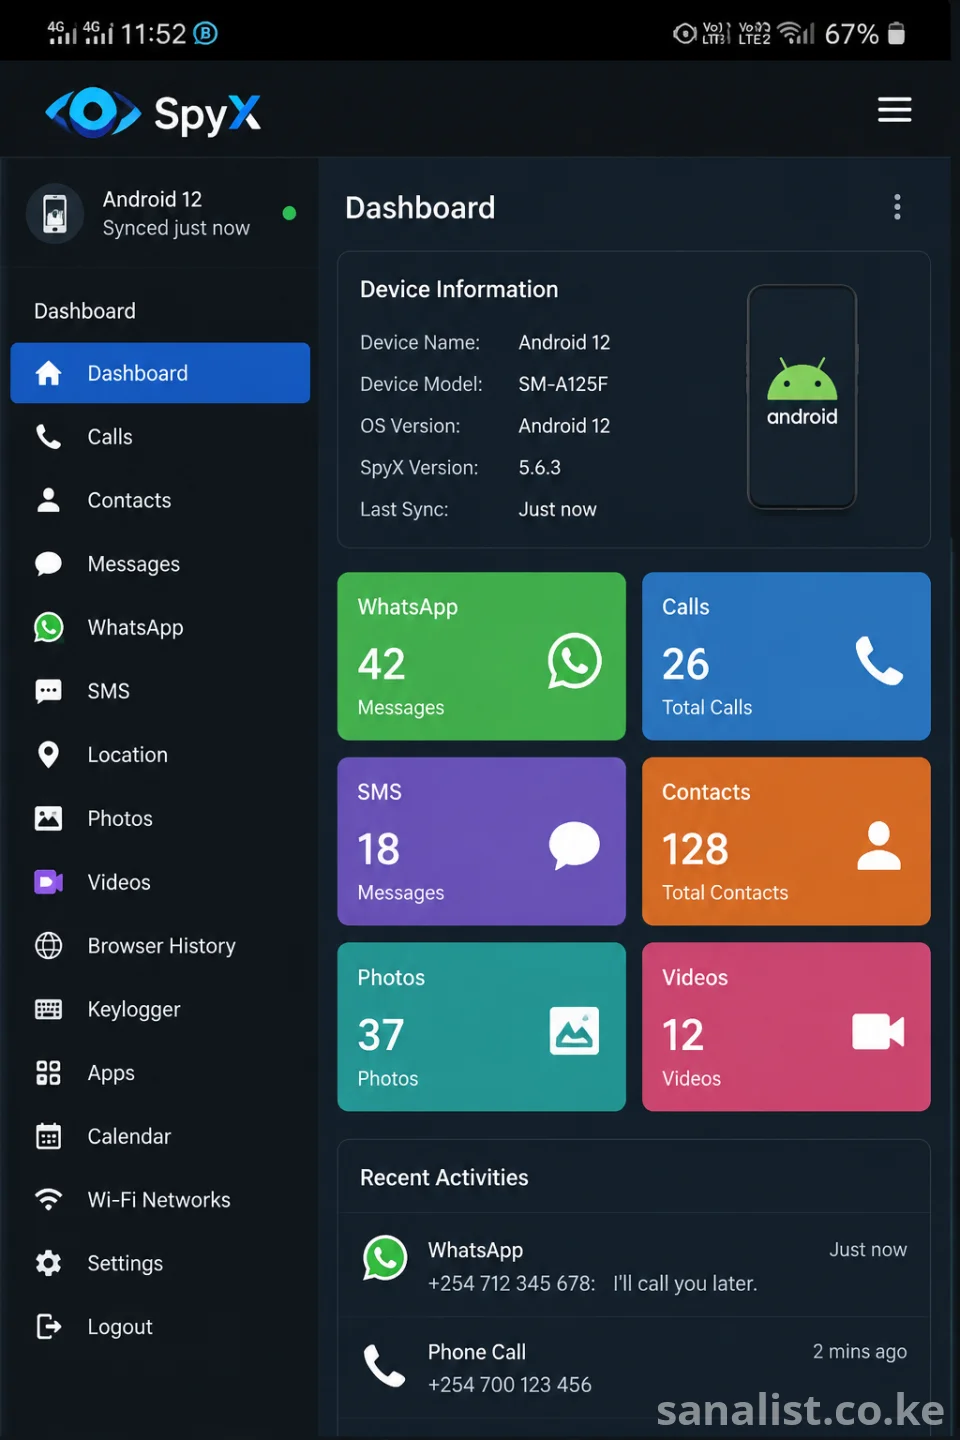The height and width of the screenshot is (1440, 960).
Task: Open Settings from the sidebar
Action: (160, 1263)
